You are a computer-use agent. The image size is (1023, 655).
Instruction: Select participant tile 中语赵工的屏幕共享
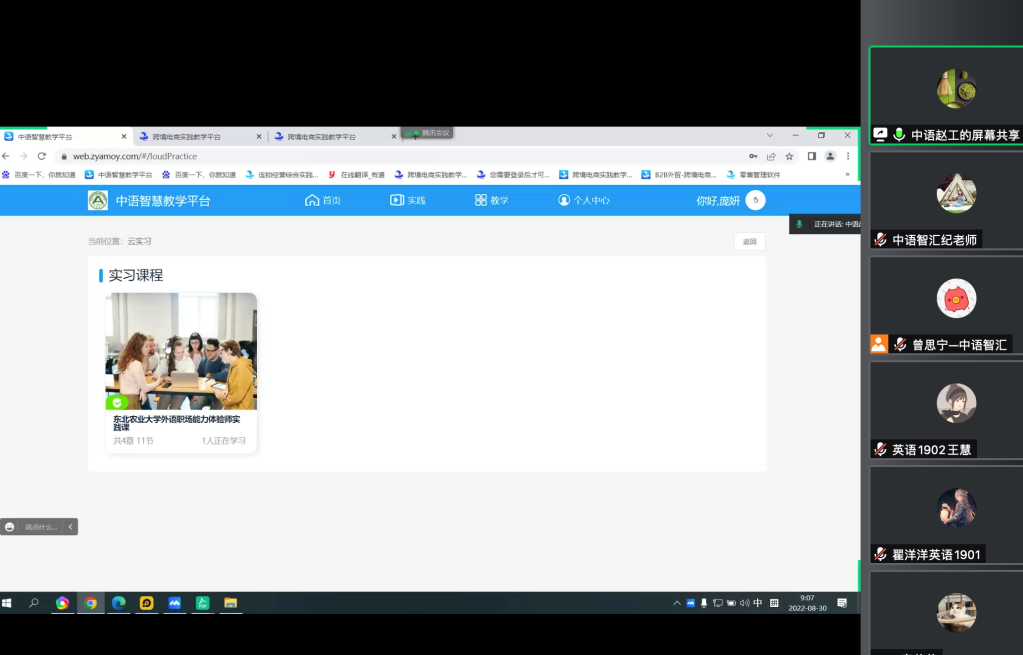947,96
